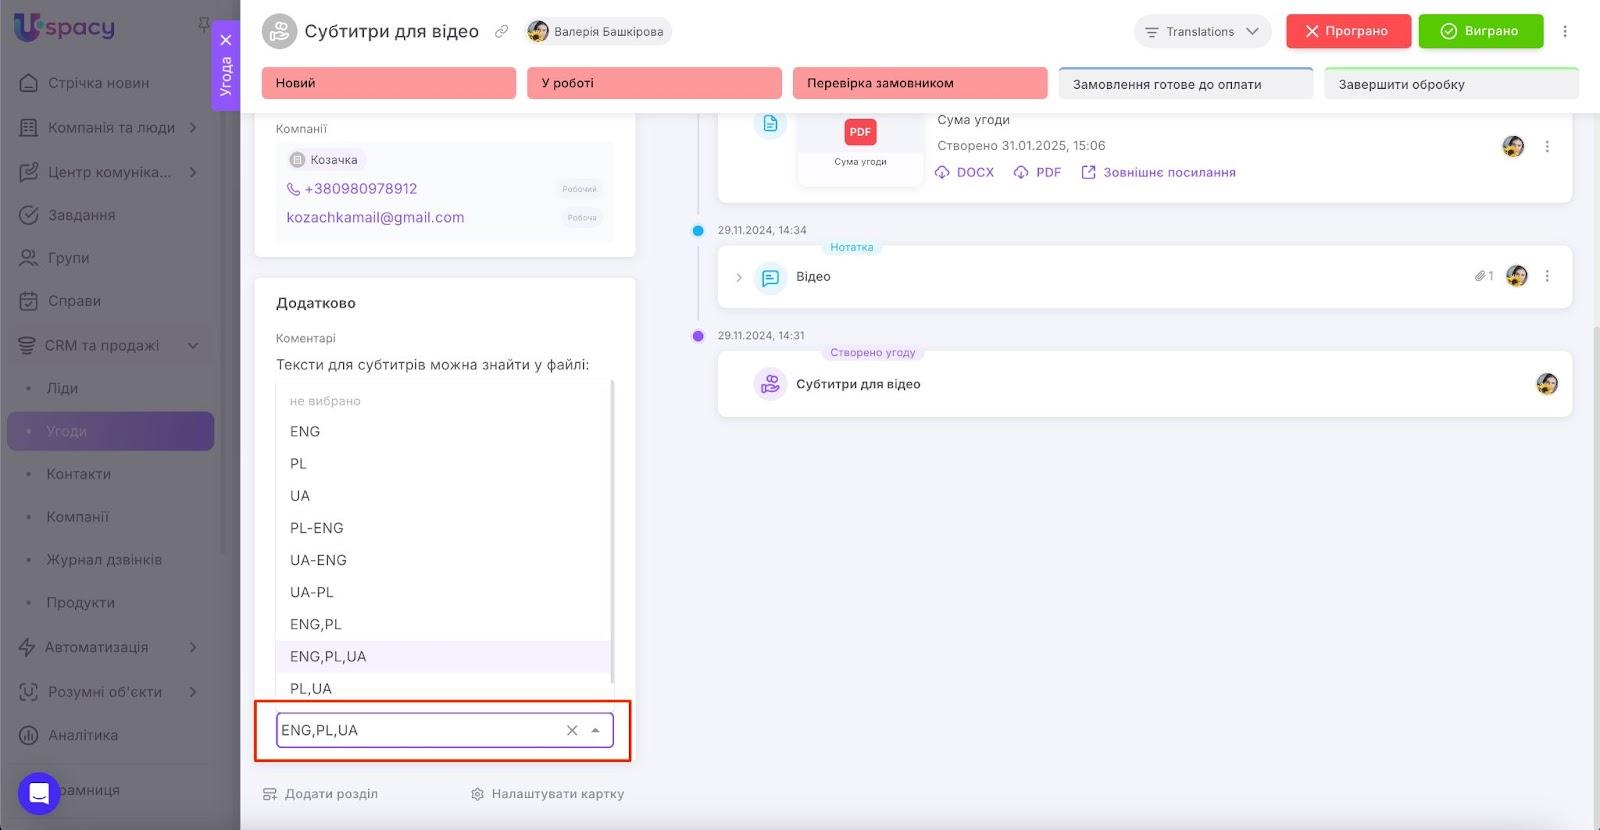Pick UA-ENG option

coord(443,560)
